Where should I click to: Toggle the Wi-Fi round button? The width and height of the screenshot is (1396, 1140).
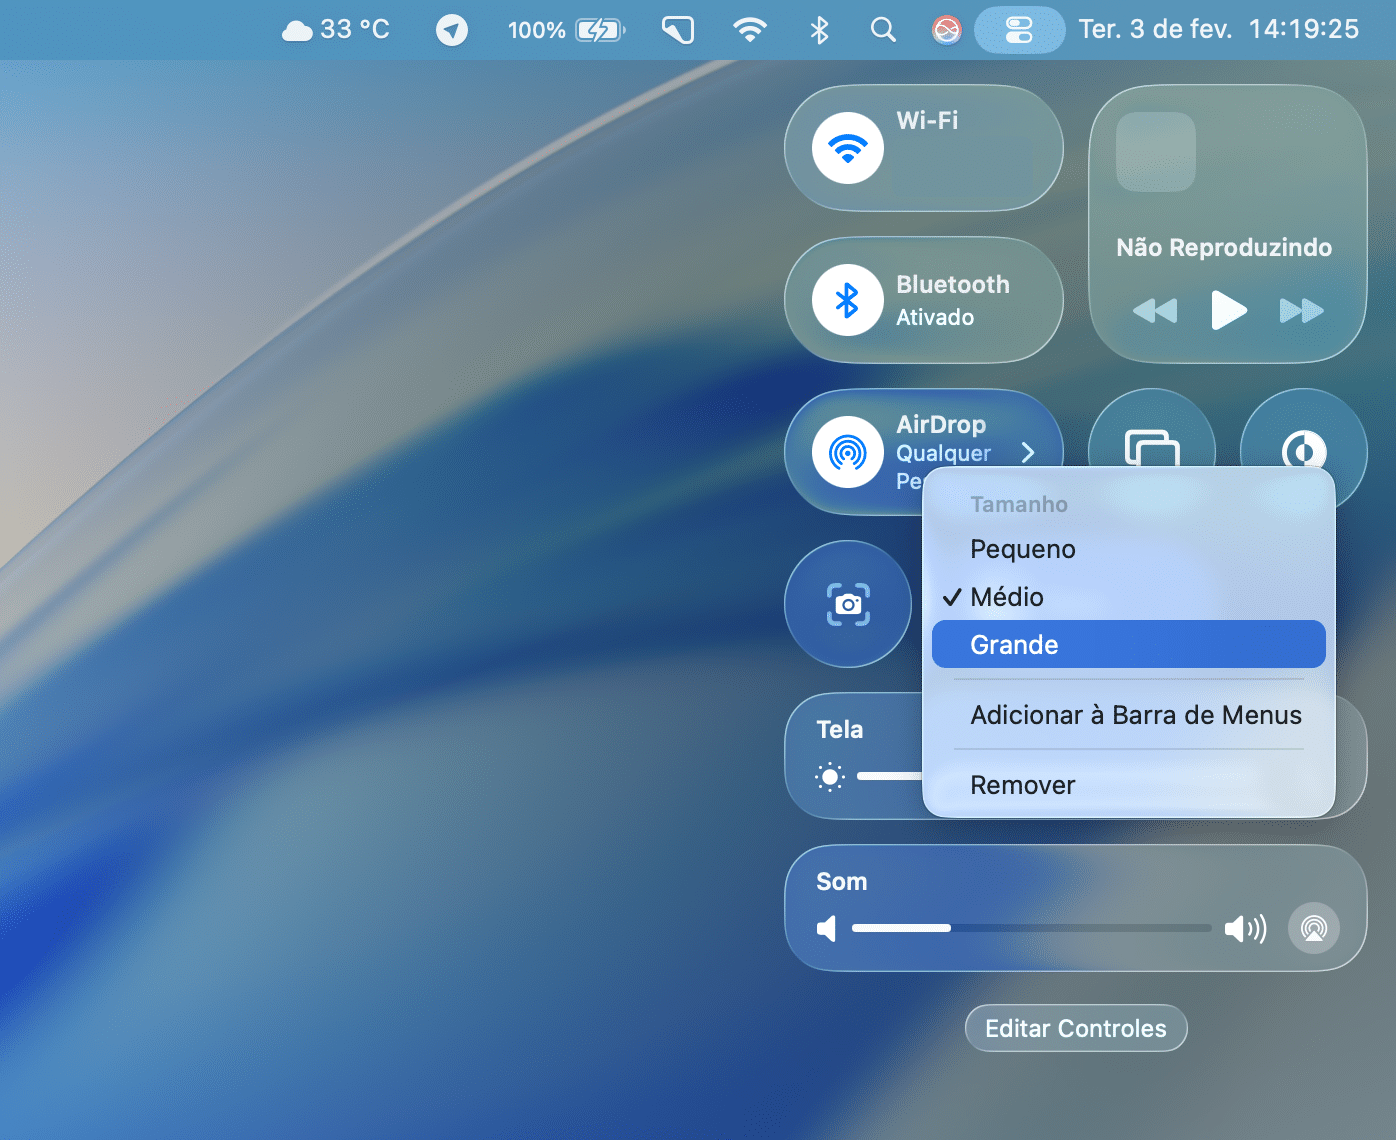(847, 148)
